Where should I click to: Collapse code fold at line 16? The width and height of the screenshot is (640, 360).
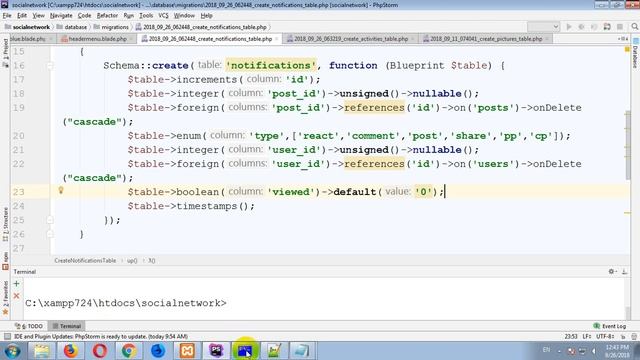pos(50,65)
